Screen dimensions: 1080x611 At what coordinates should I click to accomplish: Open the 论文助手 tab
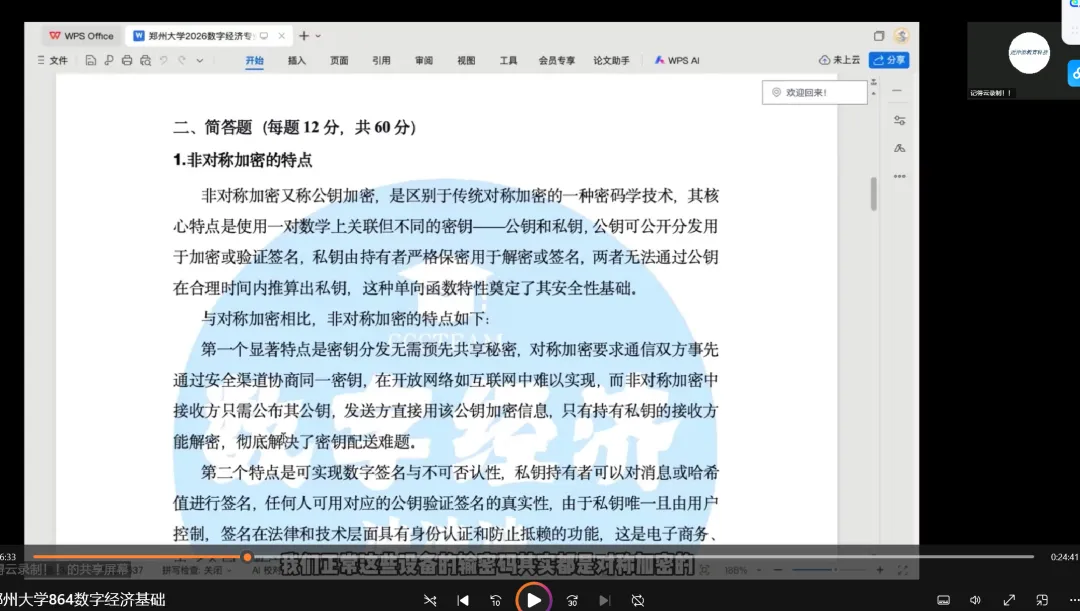(x=612, y=61)
